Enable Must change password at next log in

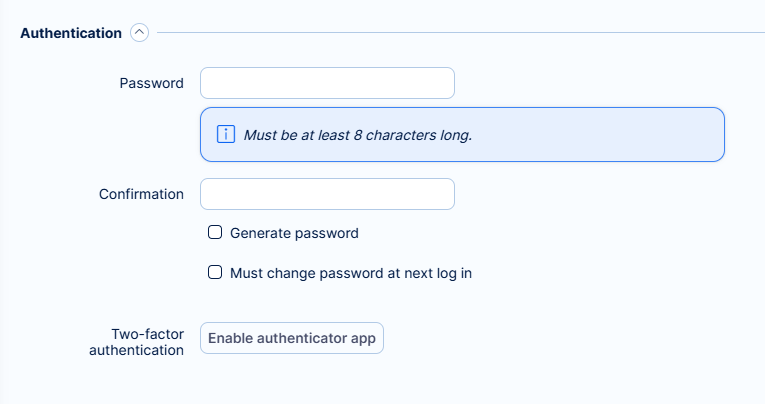(214, 272)
